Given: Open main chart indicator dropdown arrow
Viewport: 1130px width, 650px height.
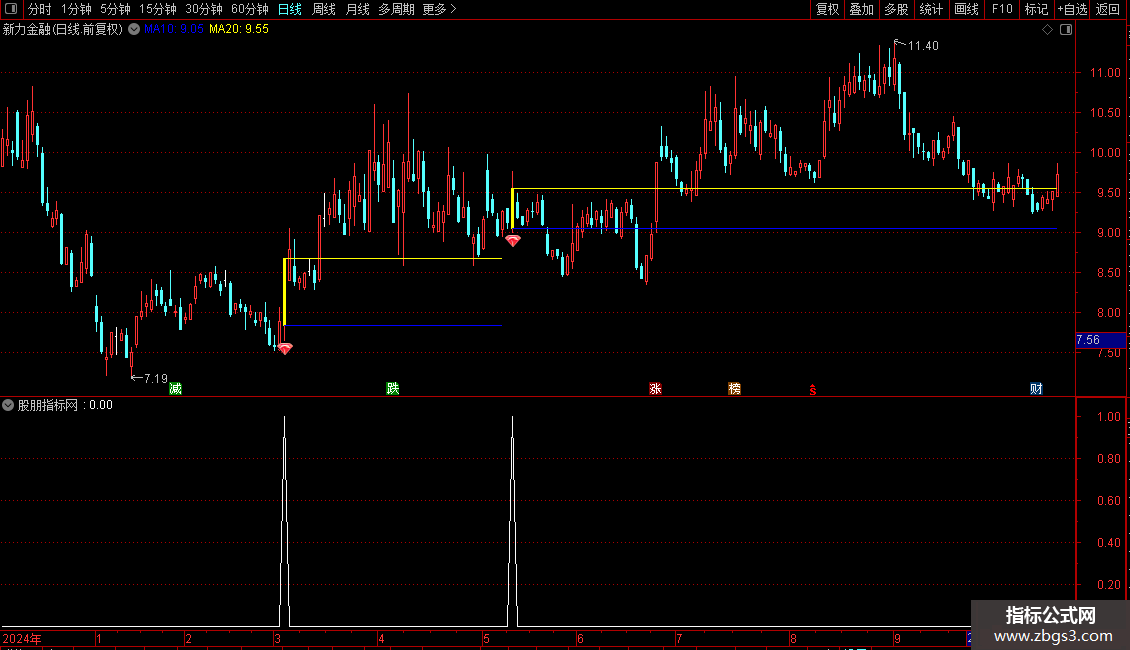Looking at the screenshot, I should (134, 29).
